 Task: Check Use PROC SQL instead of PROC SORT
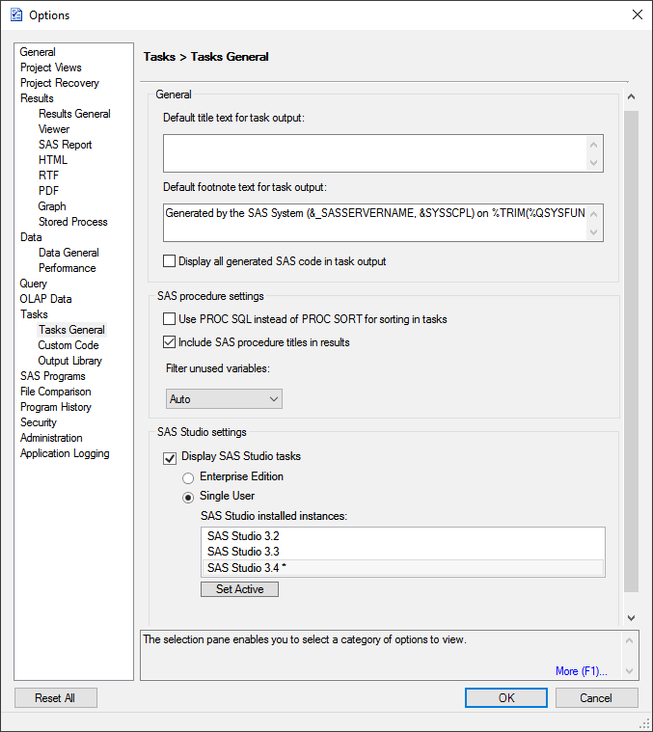169,319
